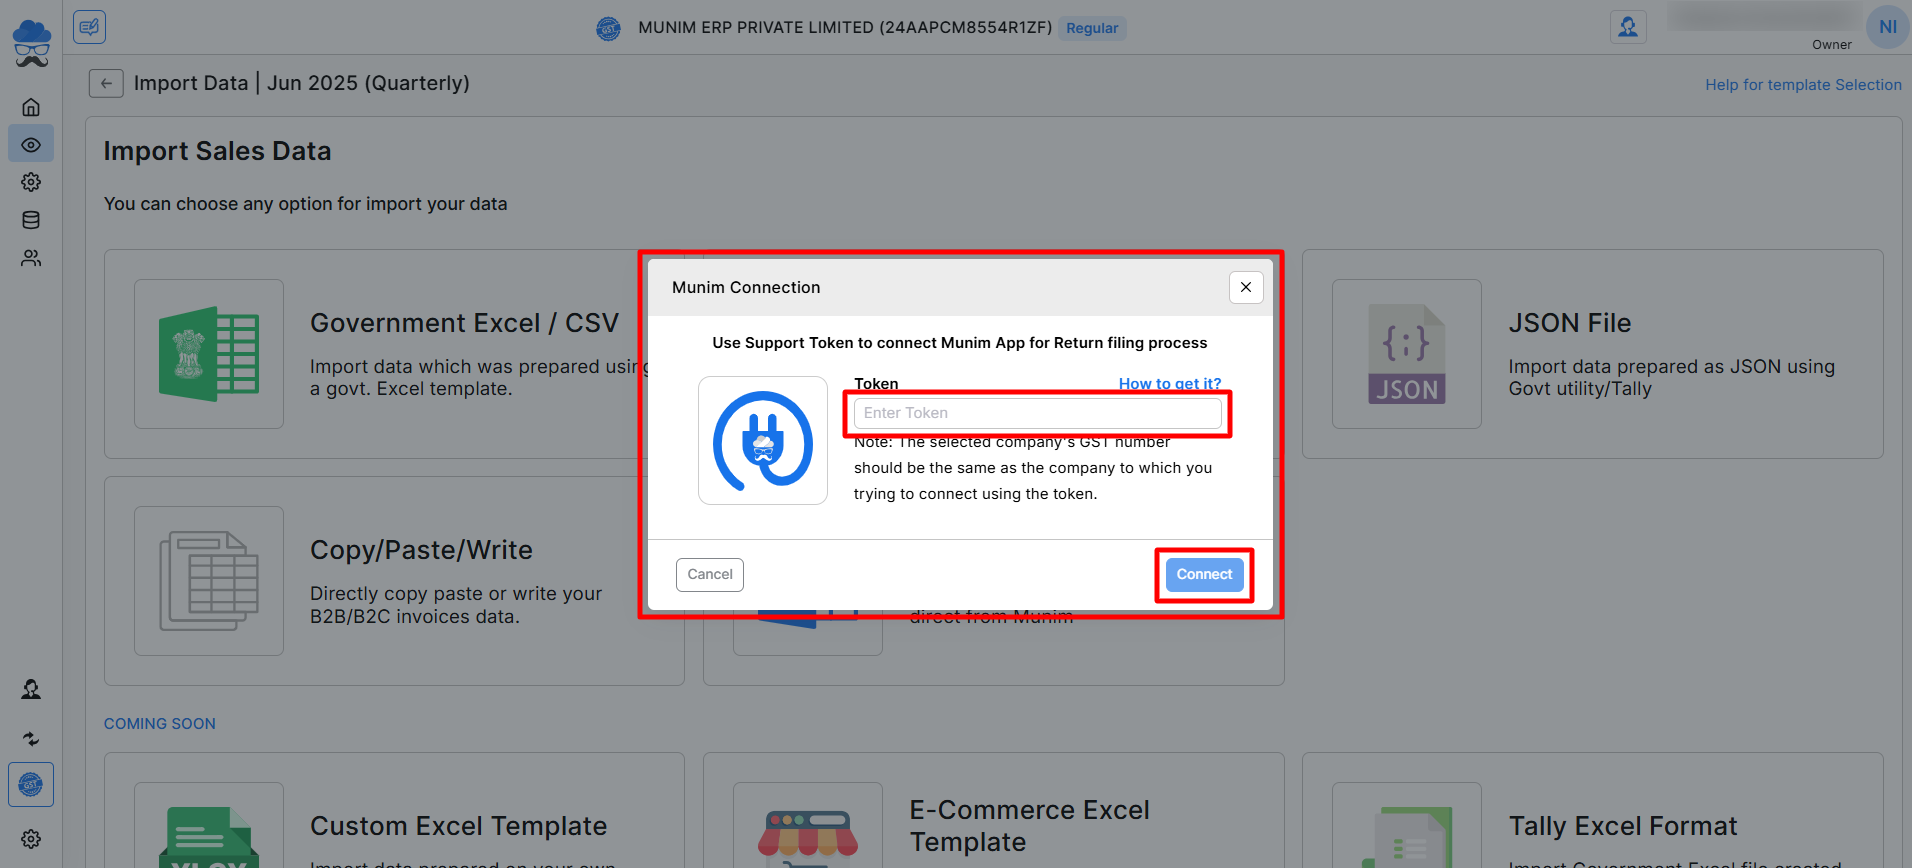
Task: Go back using the arrow button
Action: click(x=106, y=83)
